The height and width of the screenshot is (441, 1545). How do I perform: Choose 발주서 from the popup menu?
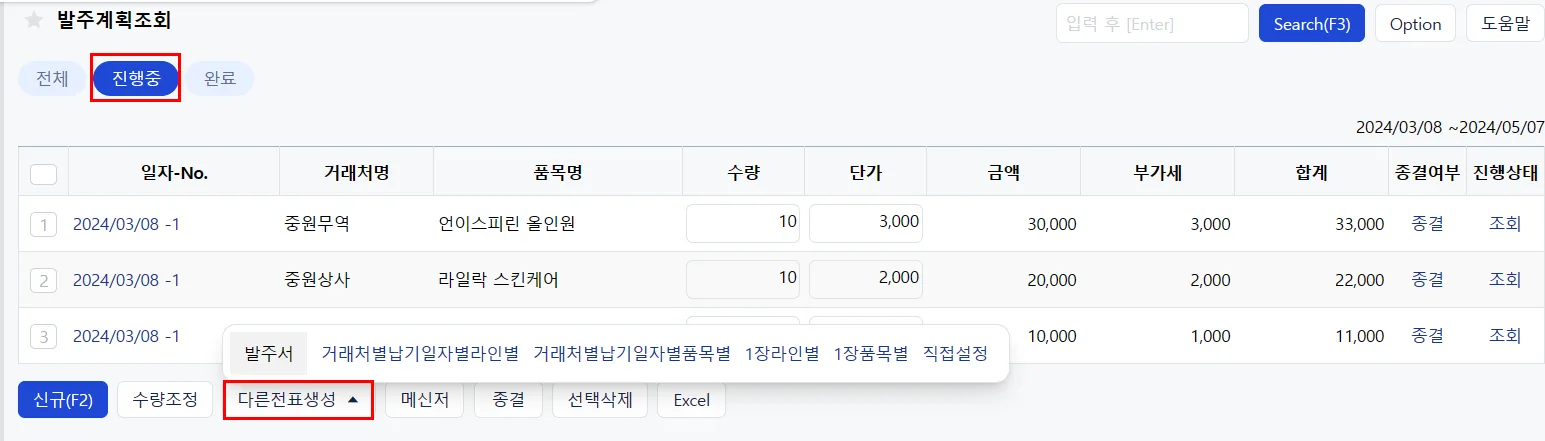(269, 354)
